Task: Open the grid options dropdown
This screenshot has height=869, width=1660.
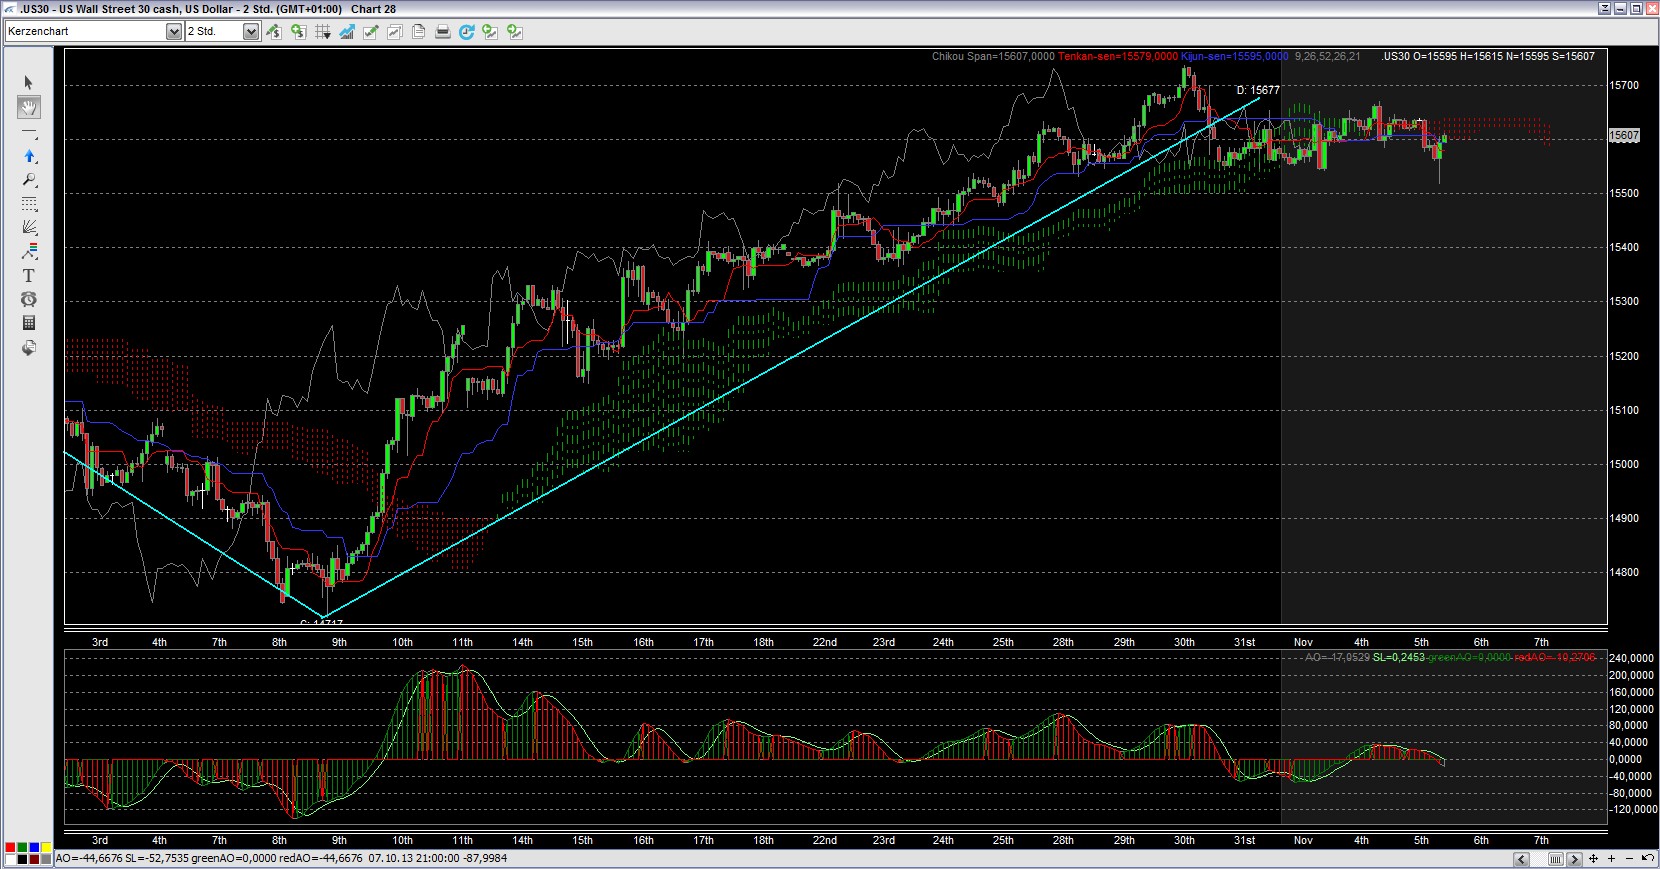Action: point(323,32)
